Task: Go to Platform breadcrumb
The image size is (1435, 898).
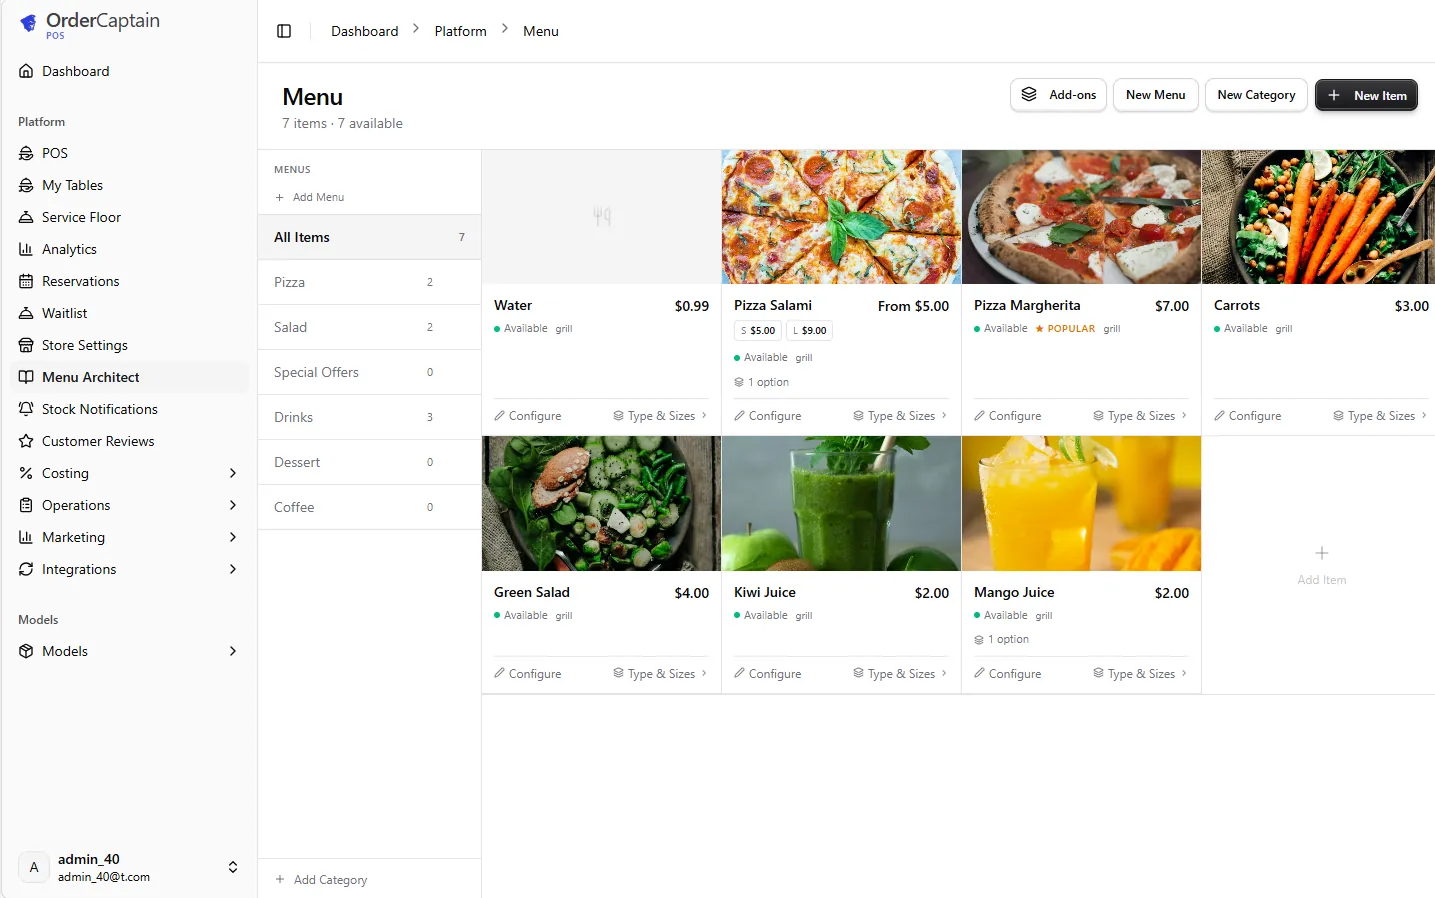Action: coord(460,31)
